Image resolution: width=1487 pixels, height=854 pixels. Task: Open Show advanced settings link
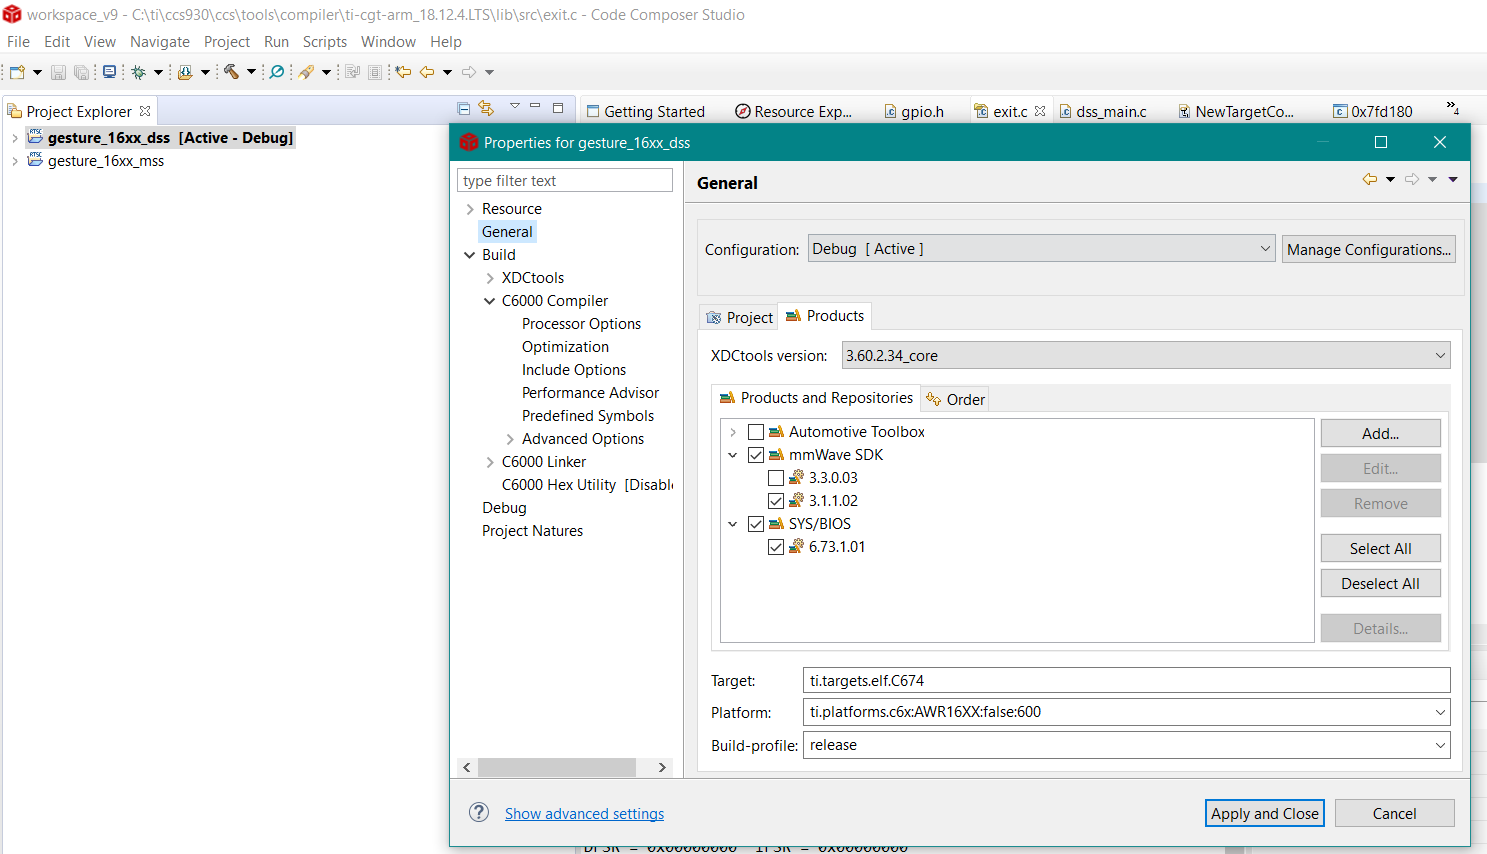584,814
